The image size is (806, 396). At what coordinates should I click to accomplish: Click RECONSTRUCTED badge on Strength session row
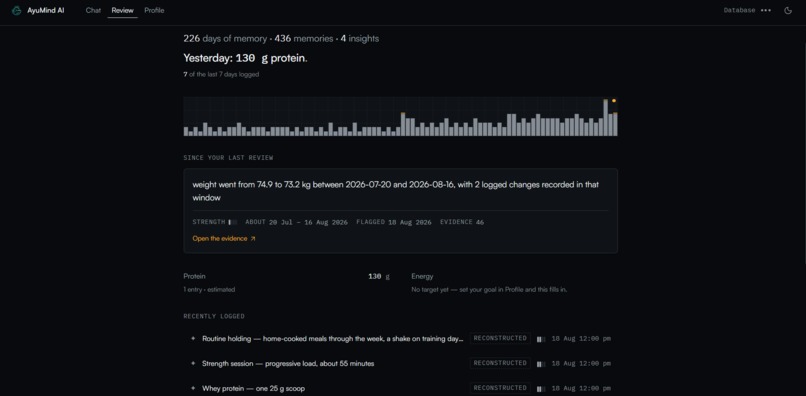click(x=500, y=363)
